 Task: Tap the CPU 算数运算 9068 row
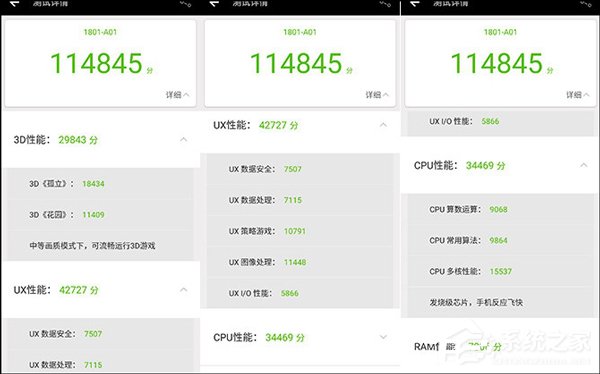tap(501, 209)
